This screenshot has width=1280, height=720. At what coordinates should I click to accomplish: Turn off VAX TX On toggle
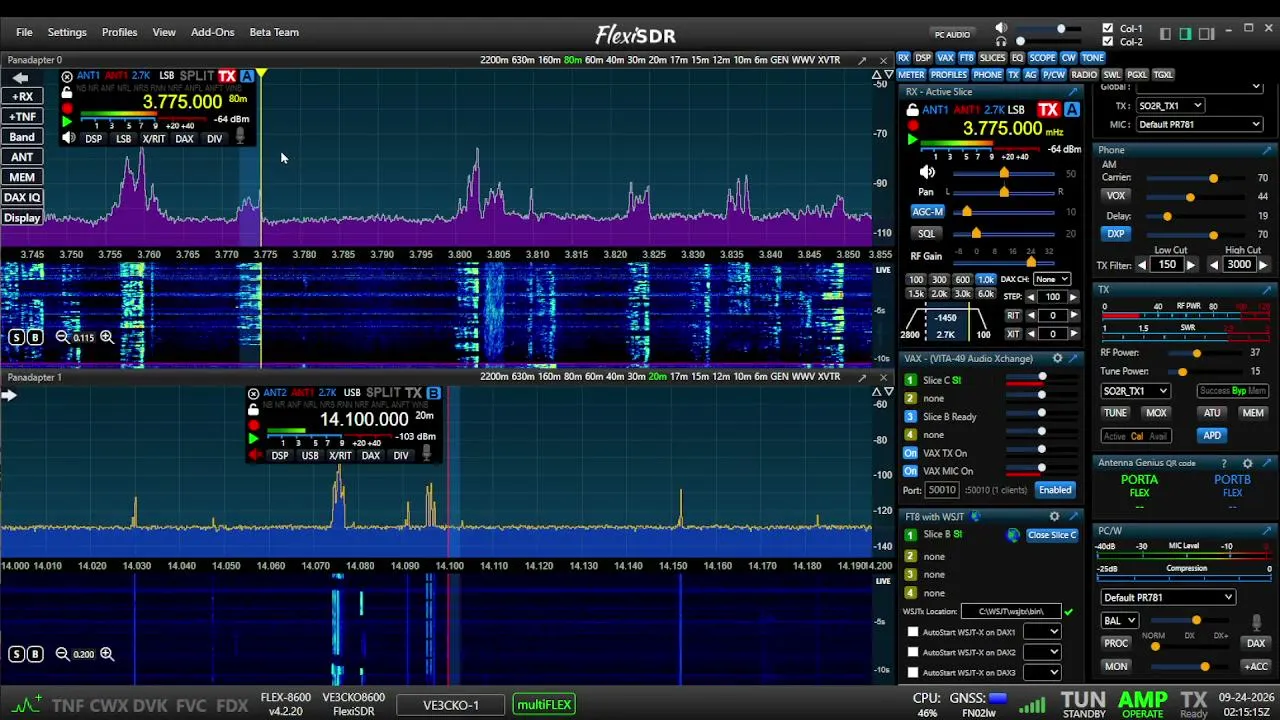910,453
